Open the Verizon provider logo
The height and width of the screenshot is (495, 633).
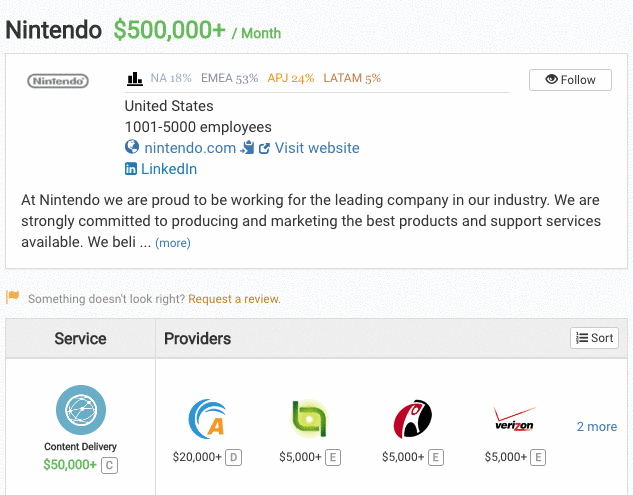[515, 419]
